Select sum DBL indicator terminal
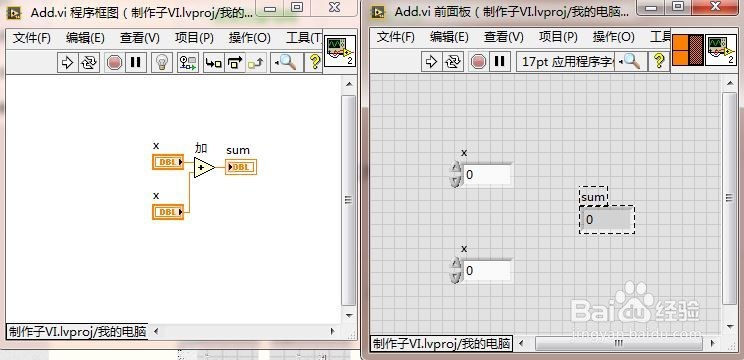 (x=241, y=167)
